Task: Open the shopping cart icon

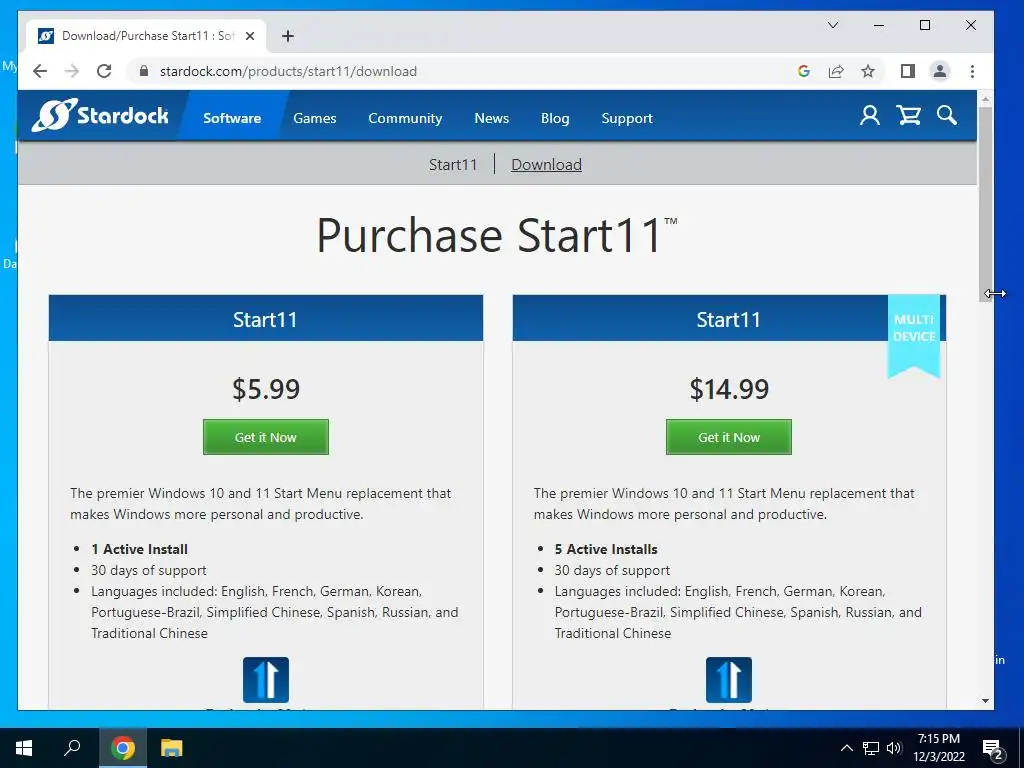Action: tap(908, 116)
